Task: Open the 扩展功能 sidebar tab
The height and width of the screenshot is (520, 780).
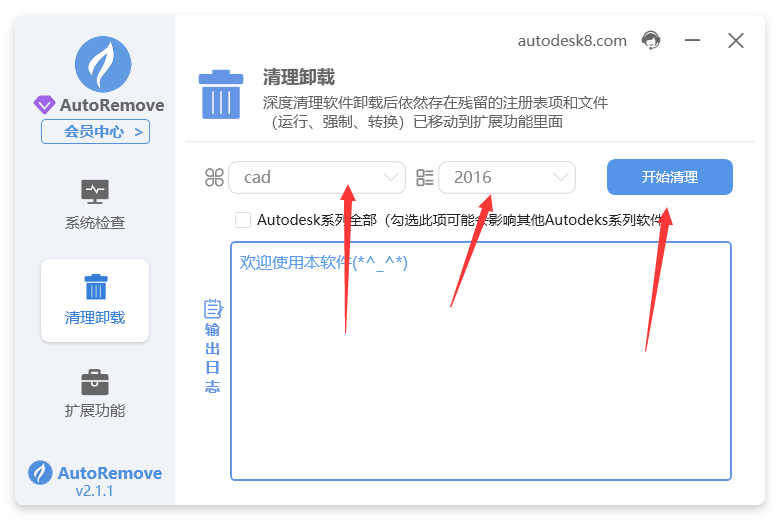Action: tap(95, 394)
